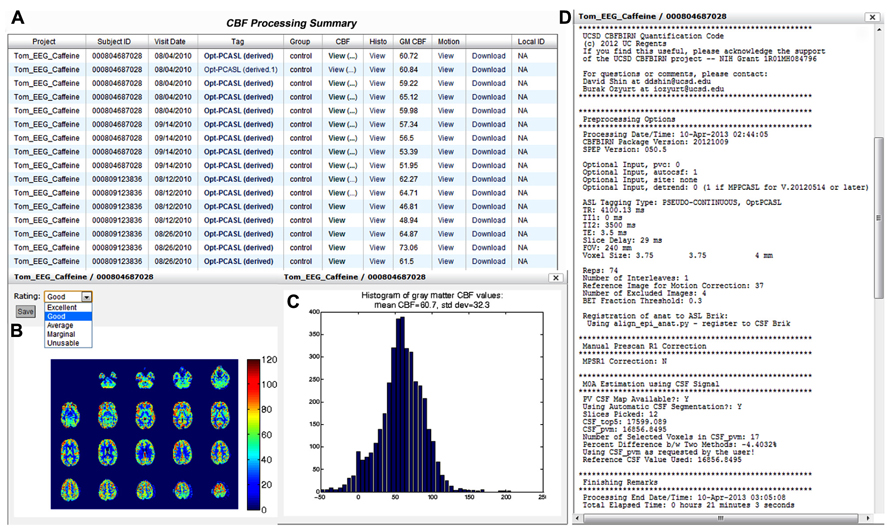Open CBF View (...) for row 53.39
The width and height of the screenshot is (892, 531).
tap(342, 152)
